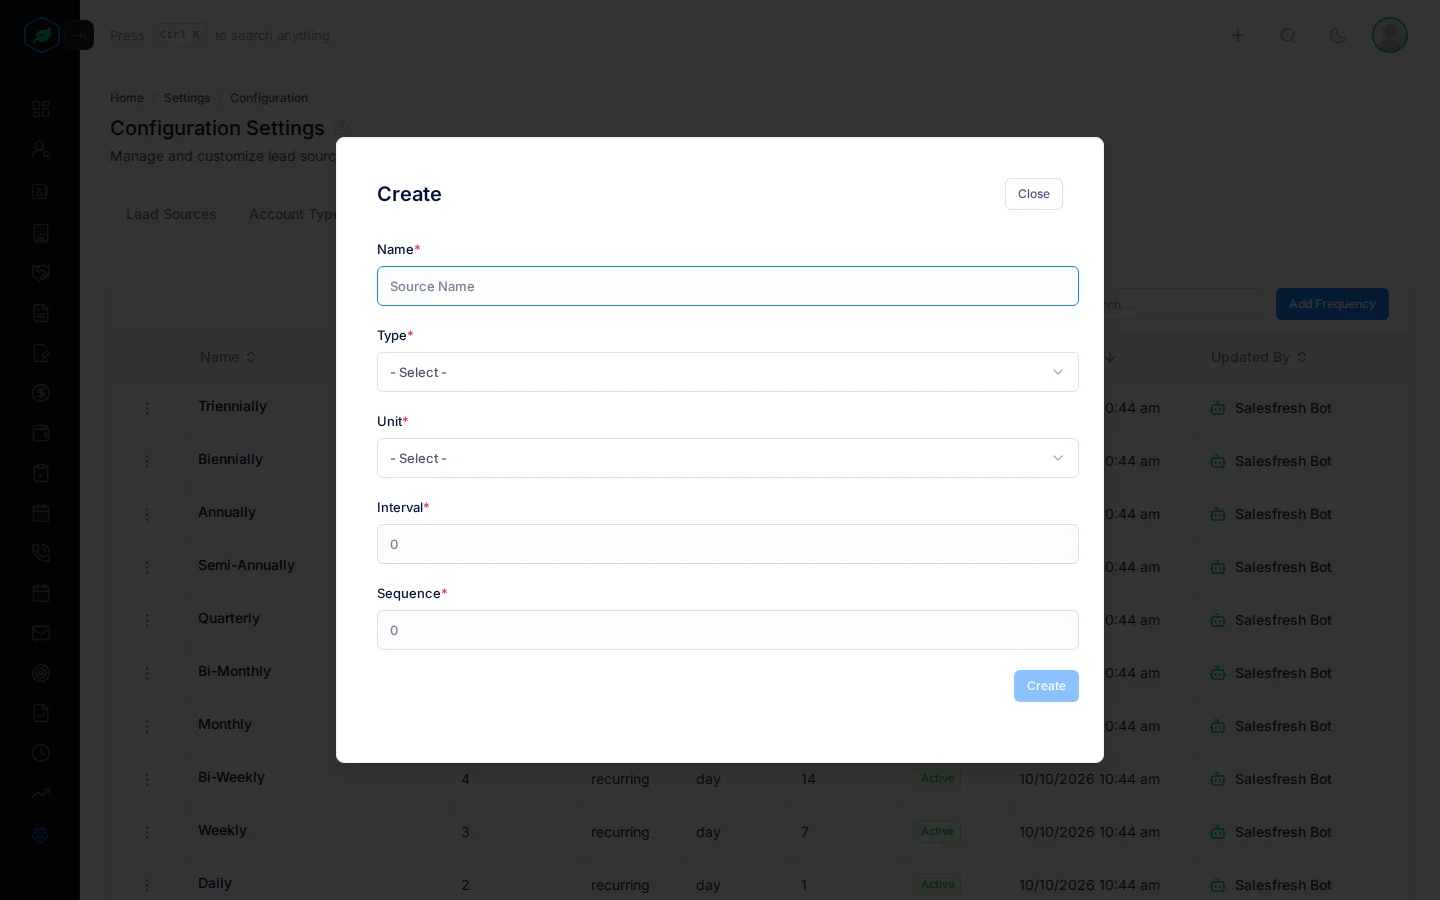Open the clock history icon in sidebar
This screenshot has width=1440, height=900.
point(41,753)
